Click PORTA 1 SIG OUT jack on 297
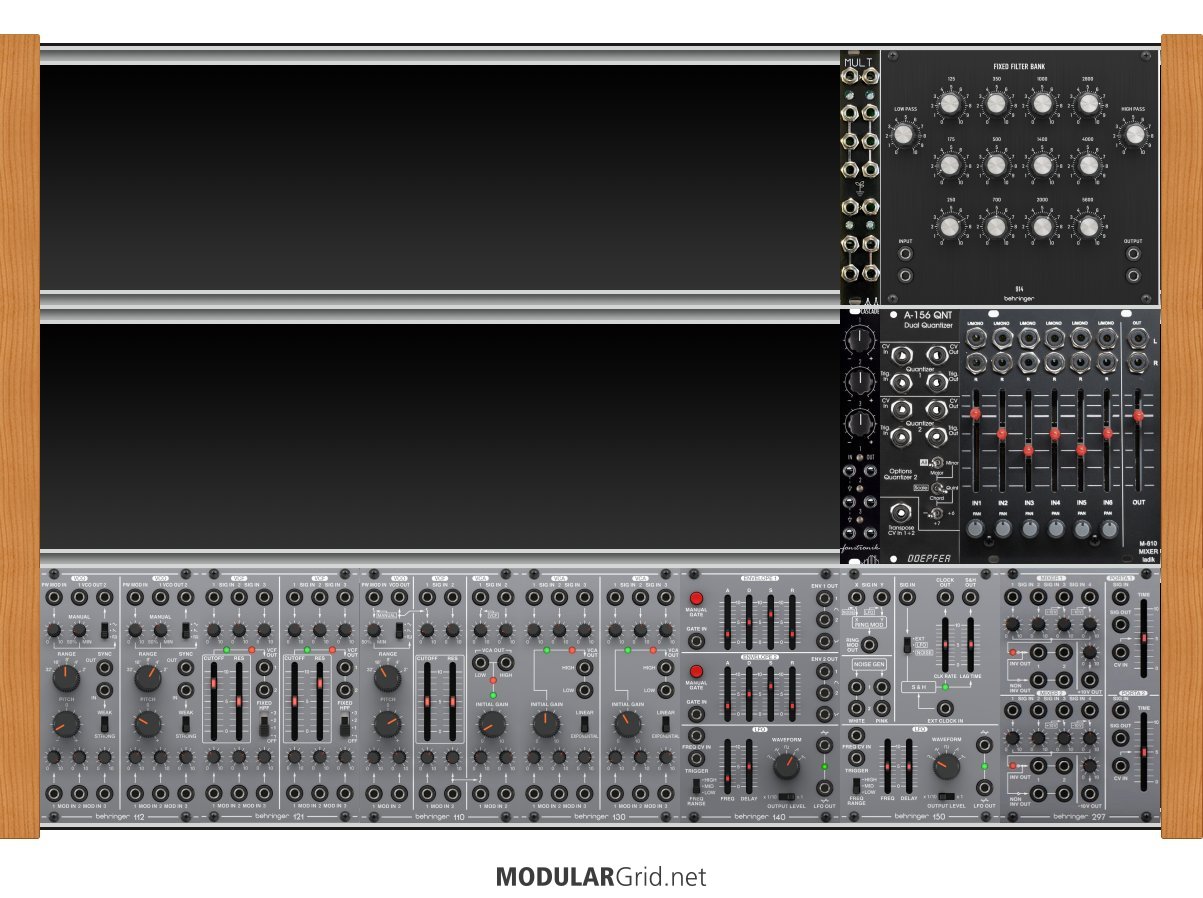Viewport: 1203px width, 898px height. (1120, 627)
